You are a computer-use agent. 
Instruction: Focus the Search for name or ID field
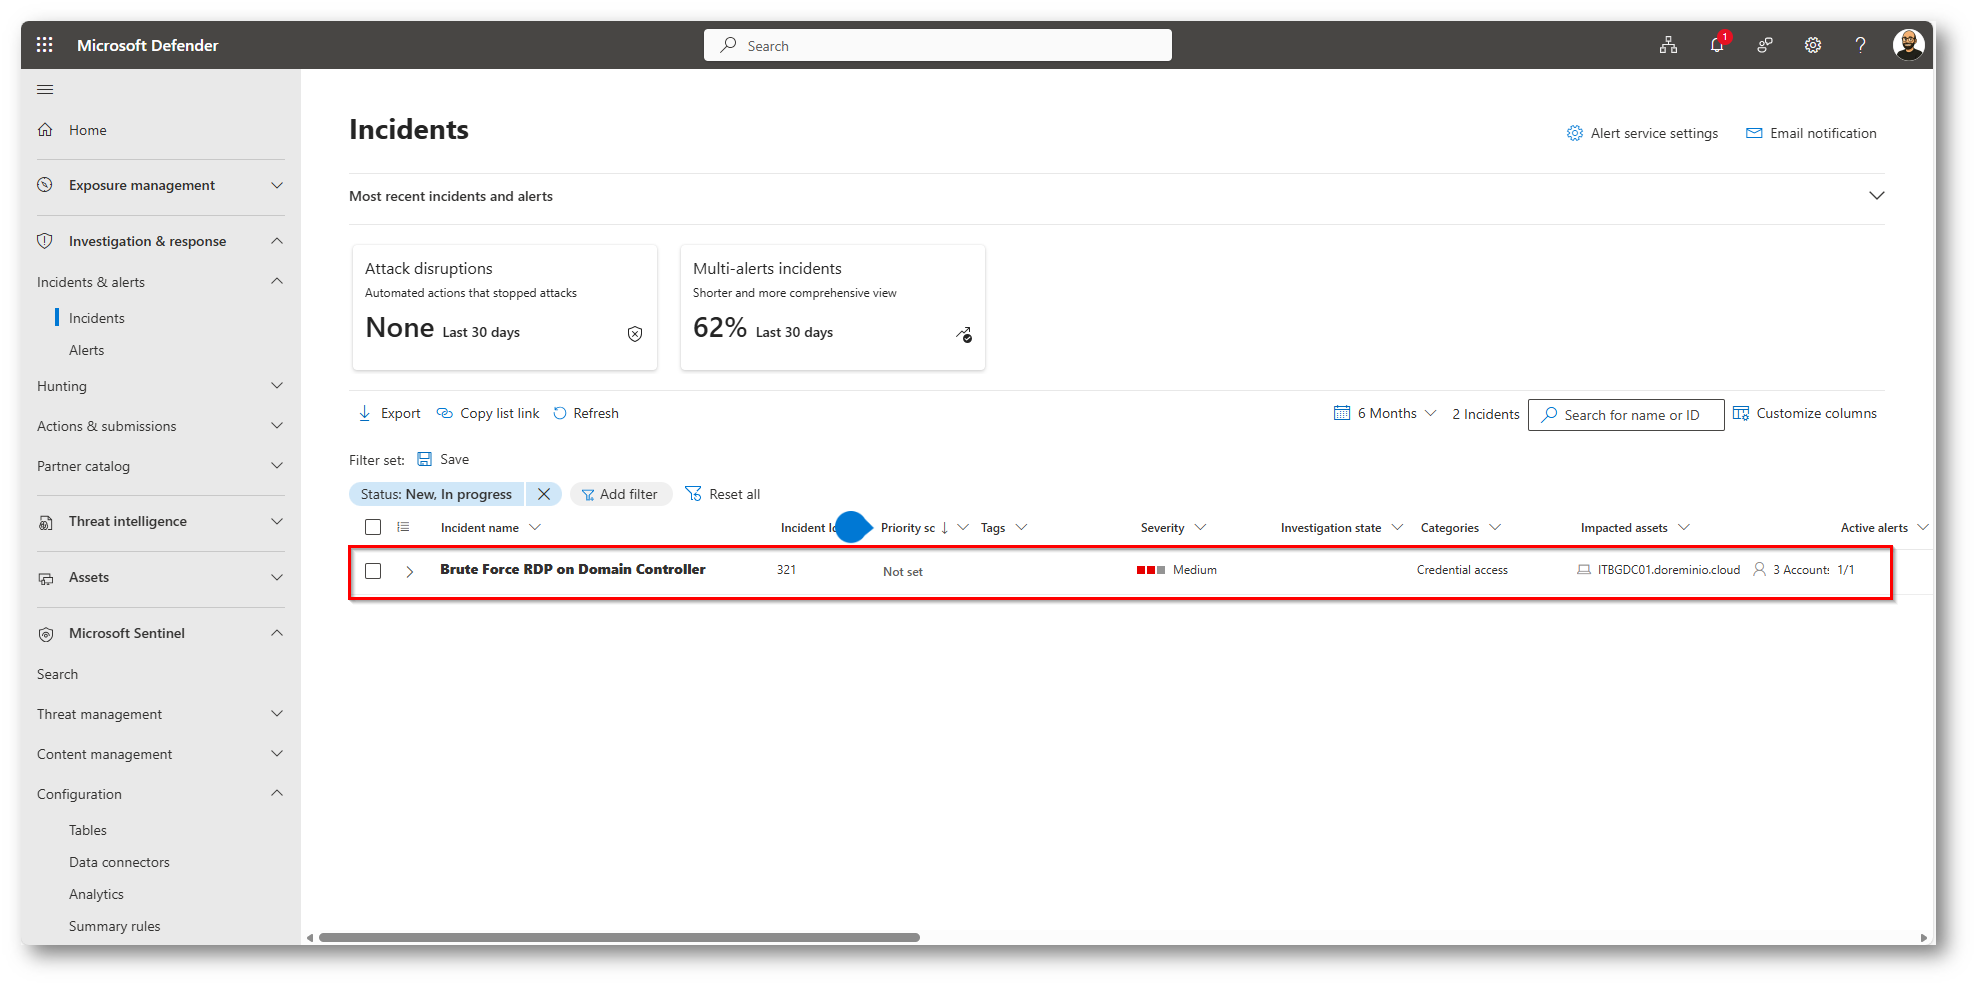pos(1626,415)
